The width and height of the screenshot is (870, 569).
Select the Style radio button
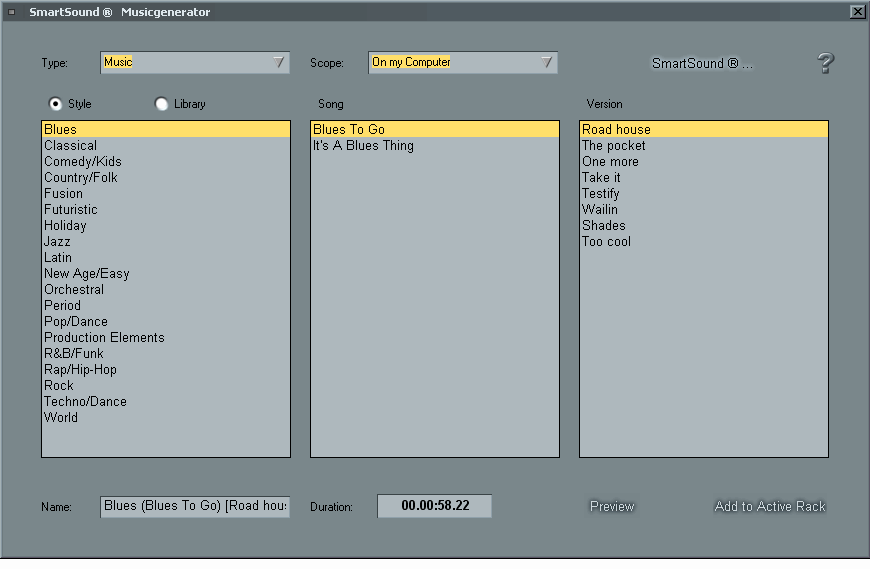click(x=56, y=104)
